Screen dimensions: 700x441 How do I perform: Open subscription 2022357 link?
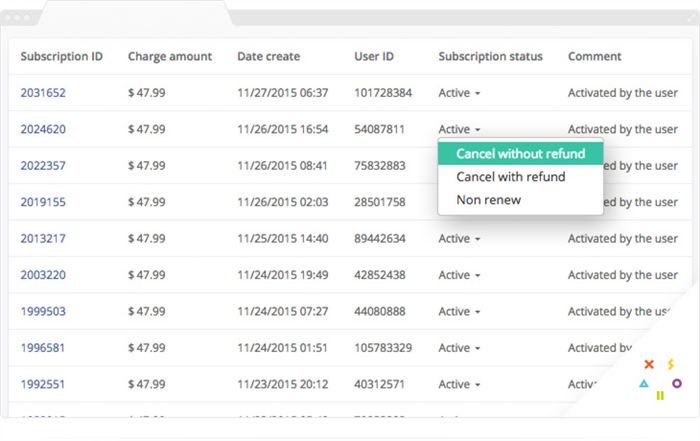pos(43,166)
